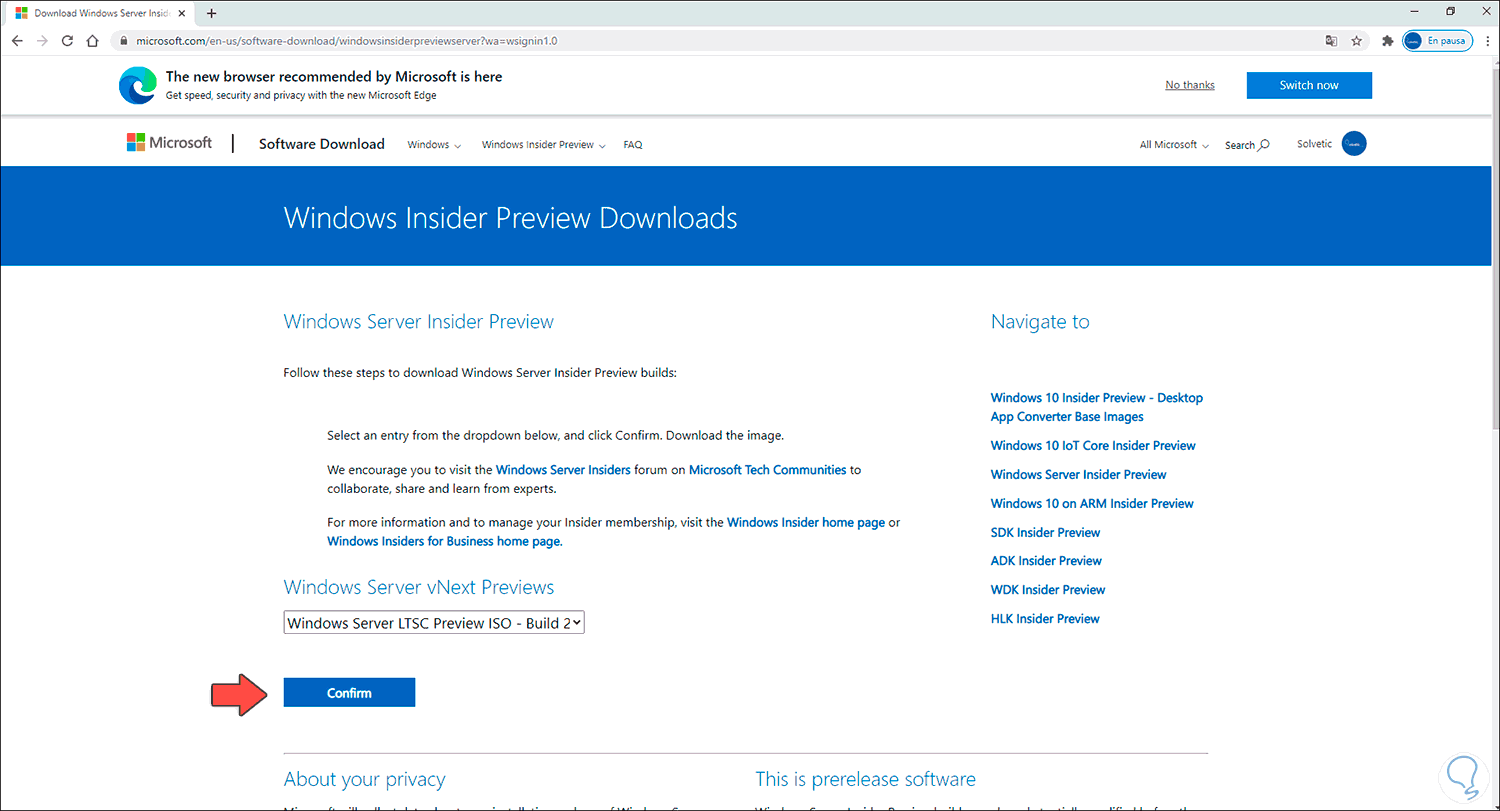Viewport: 1500px width, 811px height.
Task: Bookmark this page with the star
Action: coord(1357,41)
